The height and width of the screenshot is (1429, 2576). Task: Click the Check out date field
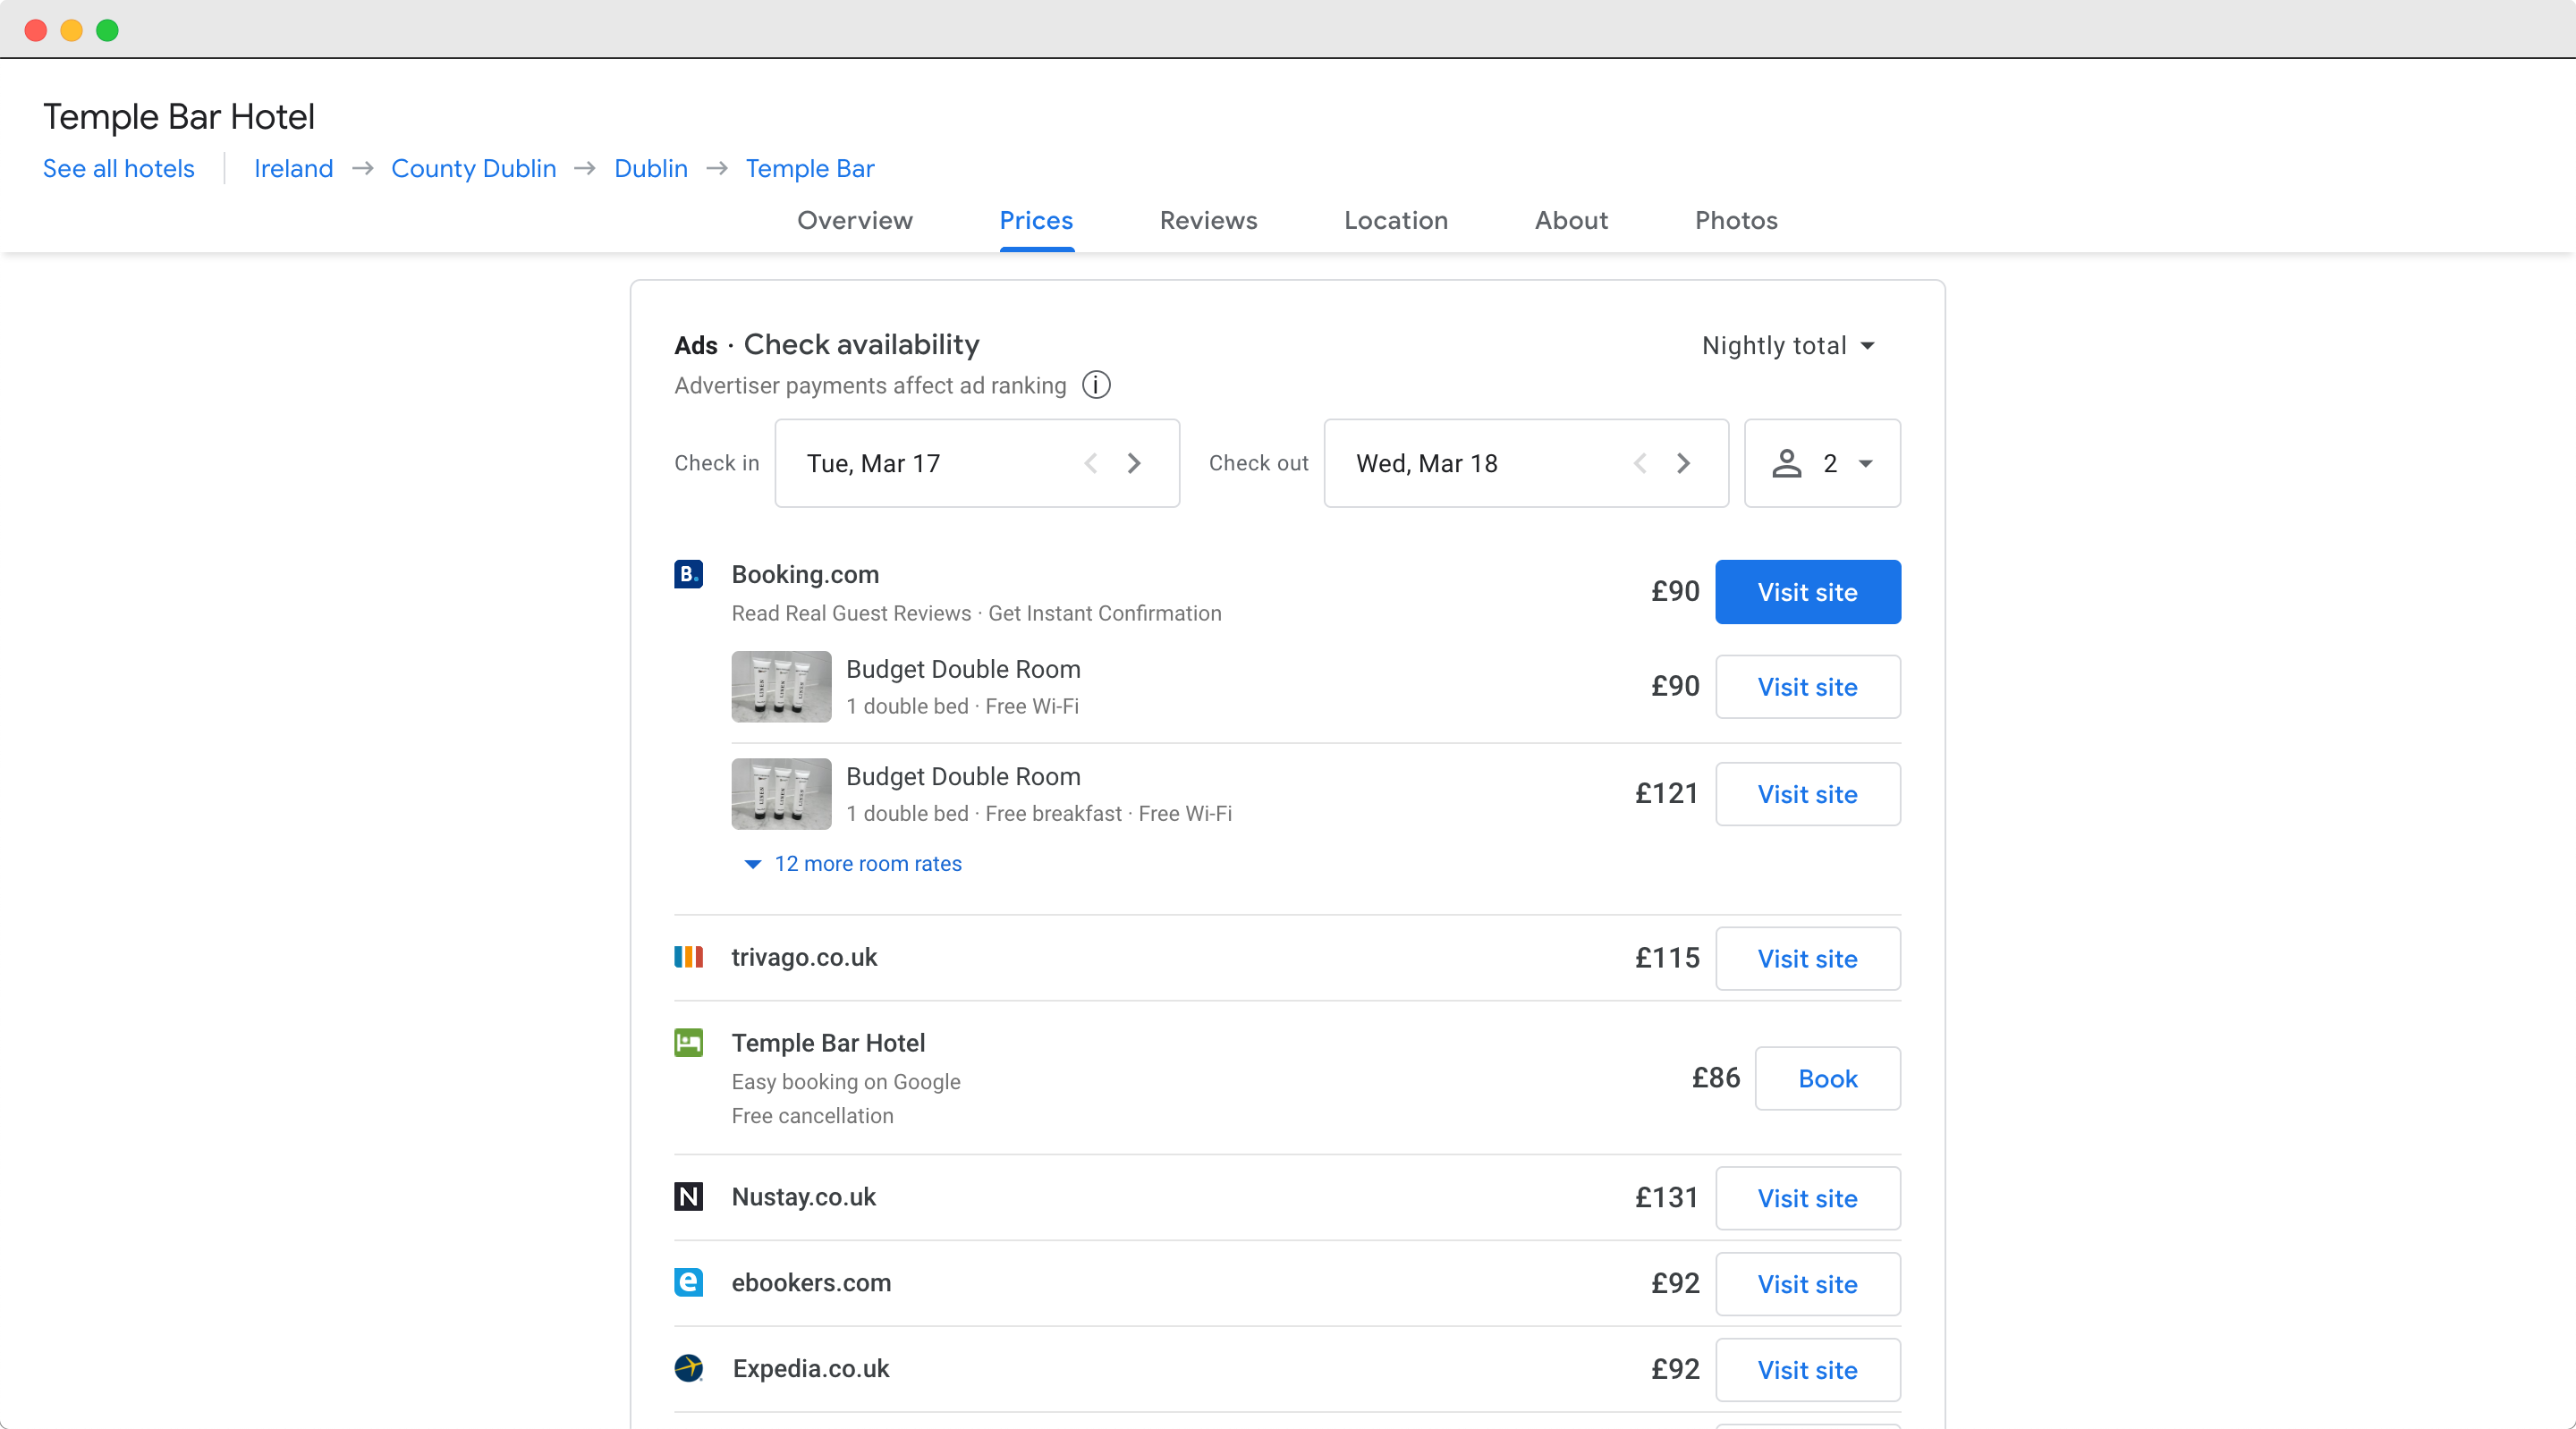[x=1526, y=463]
